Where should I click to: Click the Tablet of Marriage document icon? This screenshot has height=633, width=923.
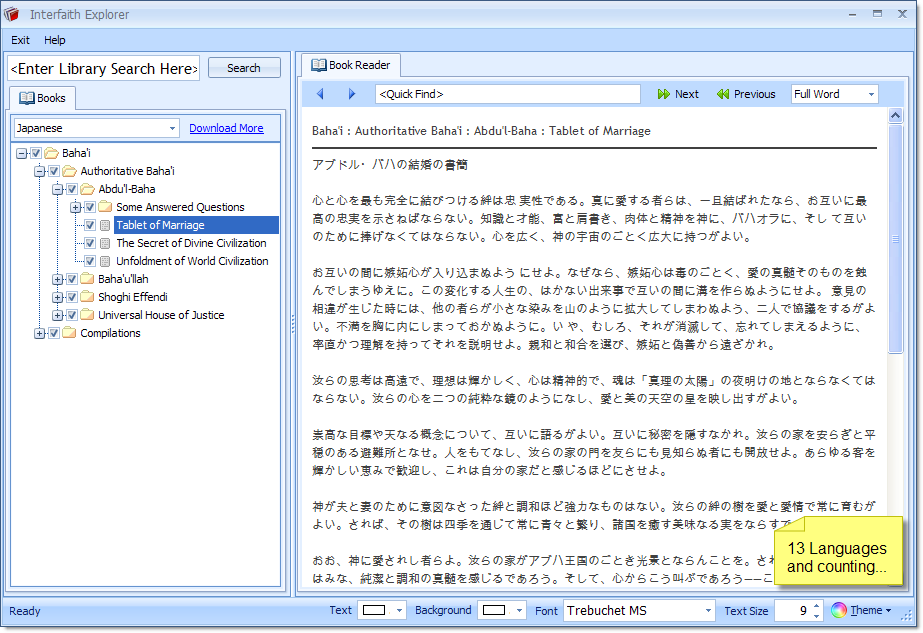106,225
